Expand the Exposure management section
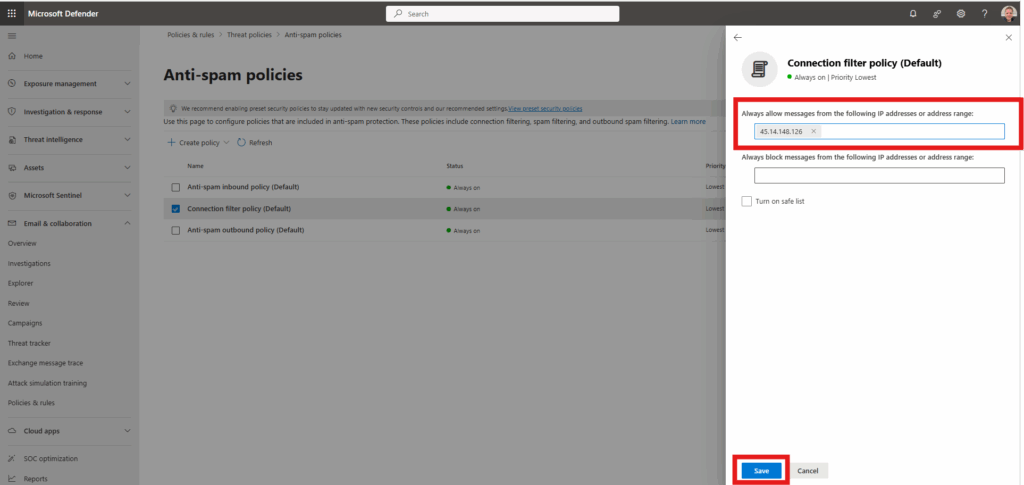Viewport: 1024px width, 485px height. point(127,84)
